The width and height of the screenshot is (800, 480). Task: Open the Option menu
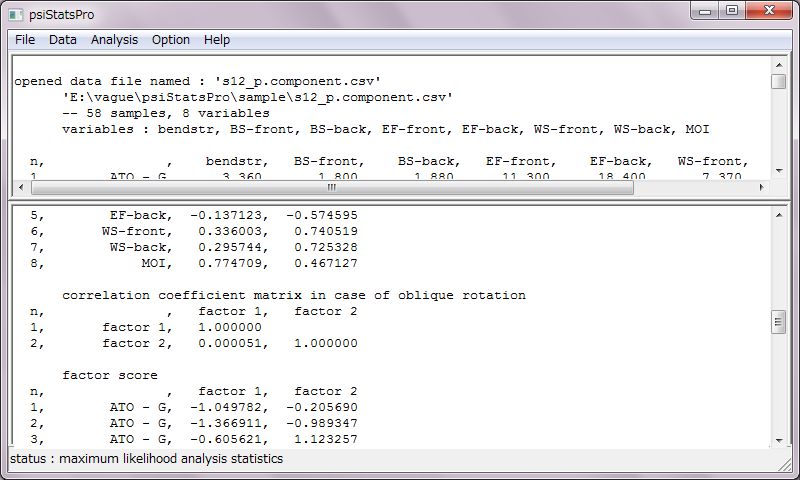coord(170,40)
